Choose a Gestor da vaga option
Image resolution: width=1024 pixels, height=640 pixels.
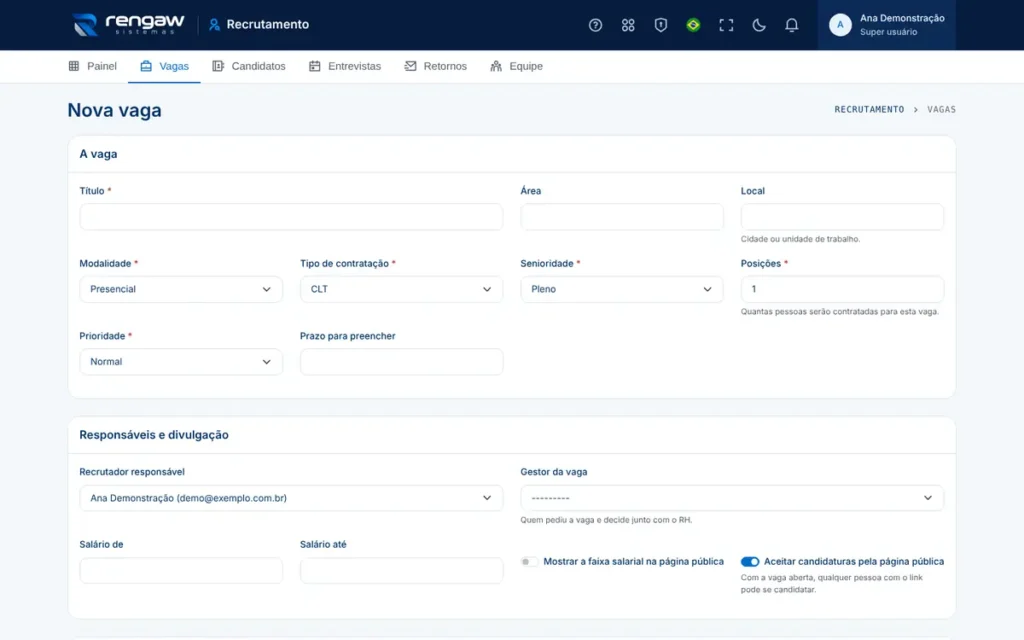(x=732, y=498)
